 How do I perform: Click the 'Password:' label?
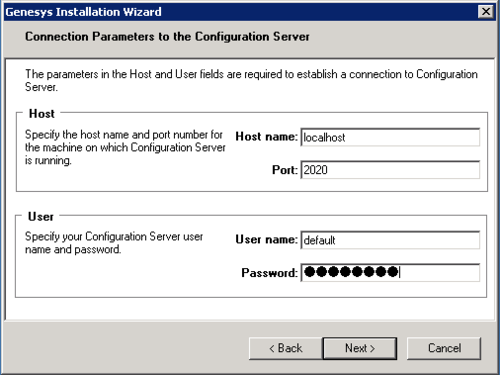tap(269, 273)
